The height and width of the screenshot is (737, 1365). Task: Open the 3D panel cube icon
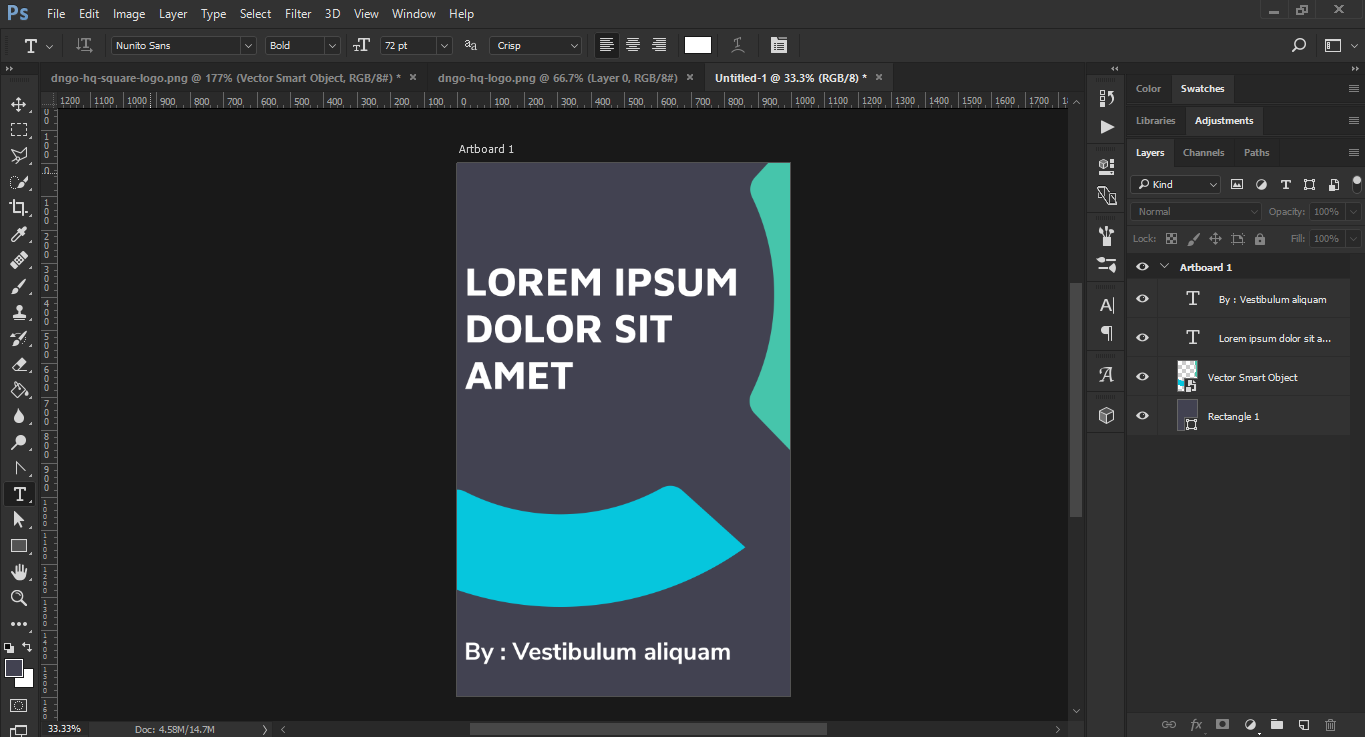tap(1106, 415)
